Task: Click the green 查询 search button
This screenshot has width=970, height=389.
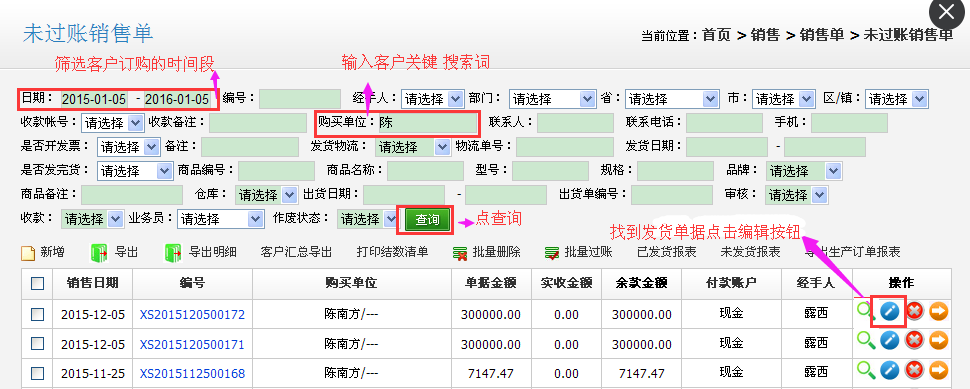Action: (427, 220)
